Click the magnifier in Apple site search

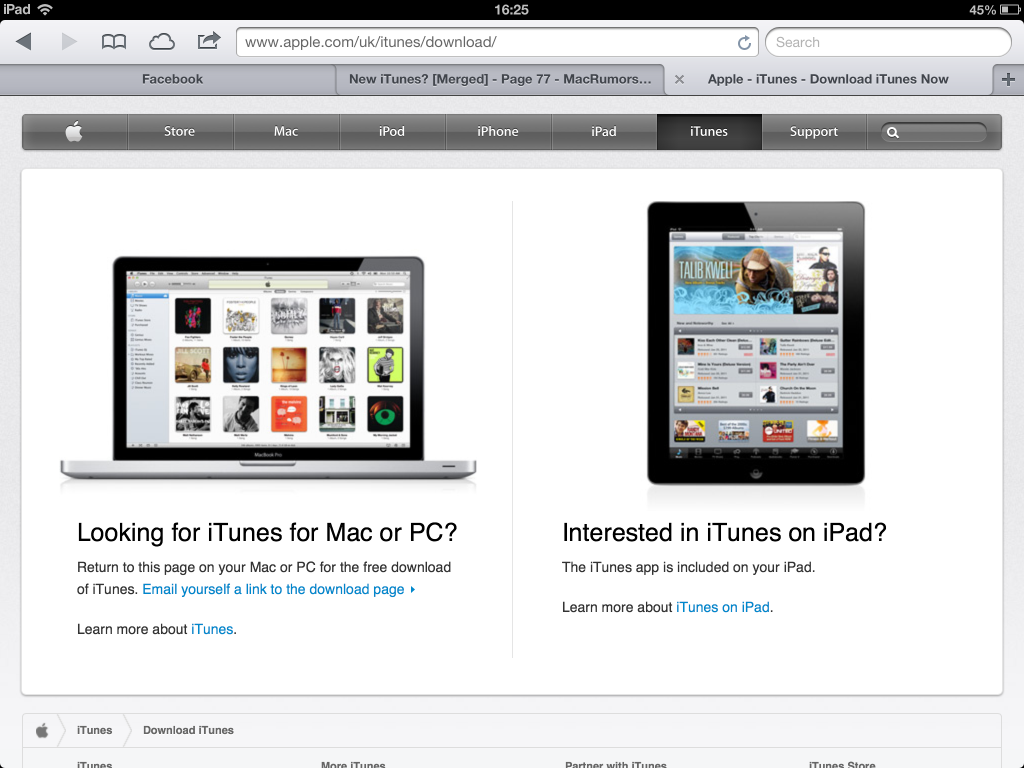point(893,133)
